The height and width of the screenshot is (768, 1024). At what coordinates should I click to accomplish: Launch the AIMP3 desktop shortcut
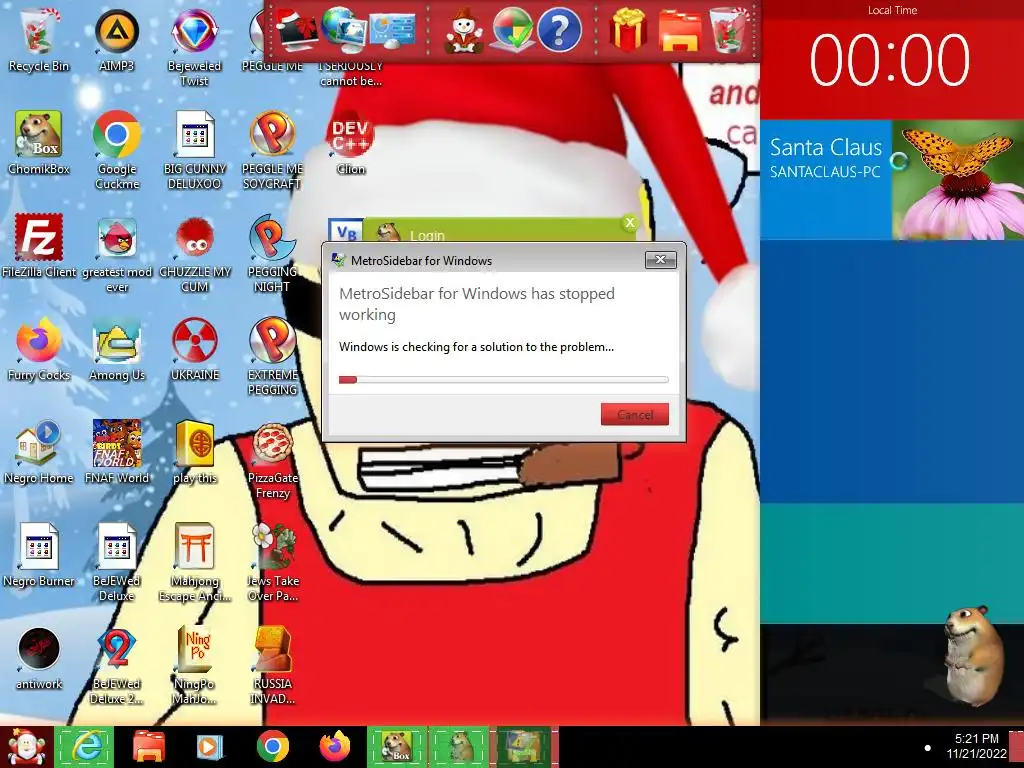tap(116, 40)
